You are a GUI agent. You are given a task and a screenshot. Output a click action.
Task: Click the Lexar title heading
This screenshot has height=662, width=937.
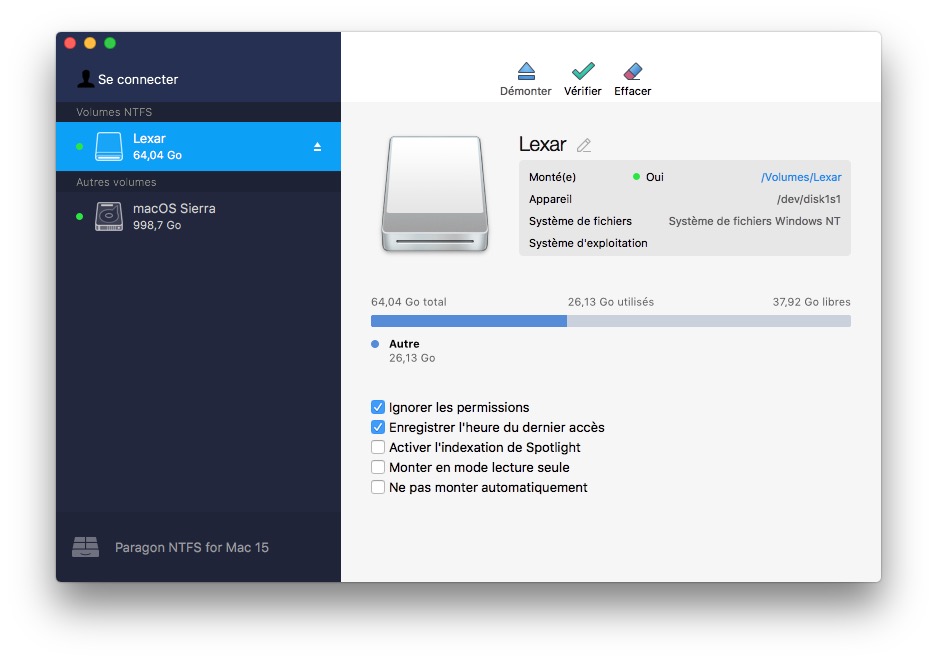pyautogui.click(x=542, y=144)
